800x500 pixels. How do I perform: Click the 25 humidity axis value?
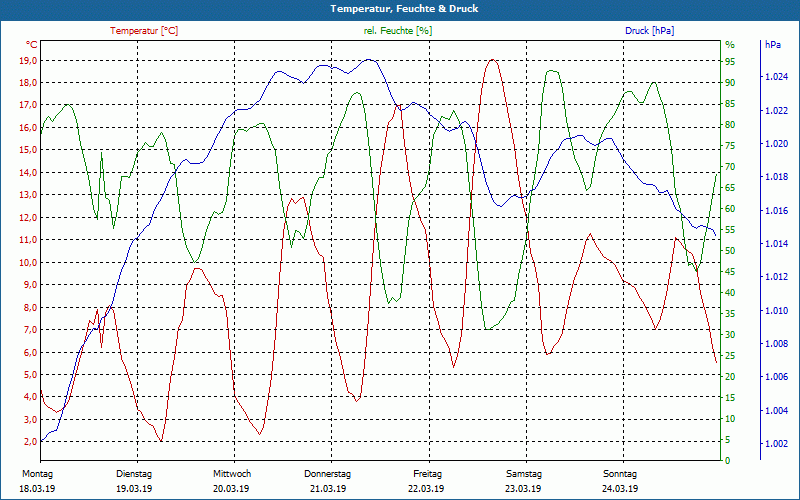[730, 356]
